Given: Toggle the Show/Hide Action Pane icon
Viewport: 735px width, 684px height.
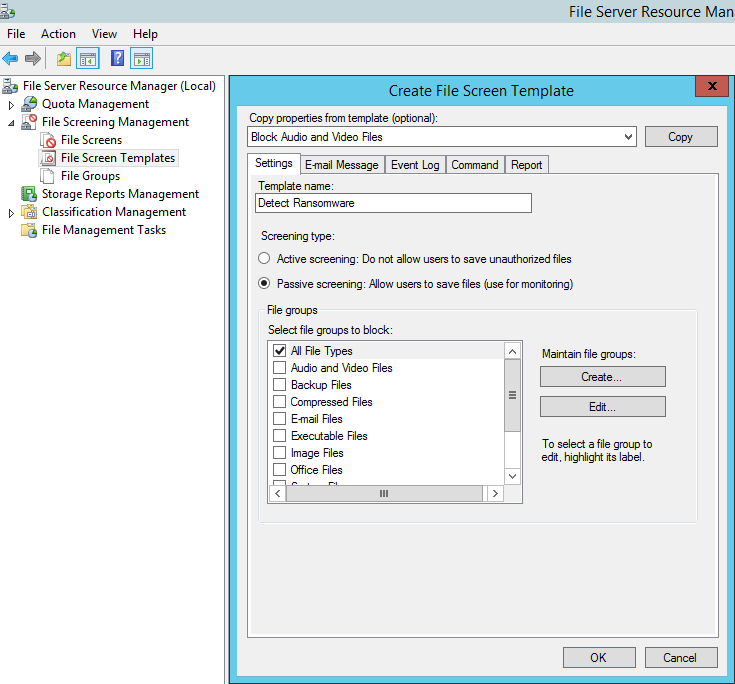Looking at the screenshot, I should pyautogui.click(x=142, y=59).
